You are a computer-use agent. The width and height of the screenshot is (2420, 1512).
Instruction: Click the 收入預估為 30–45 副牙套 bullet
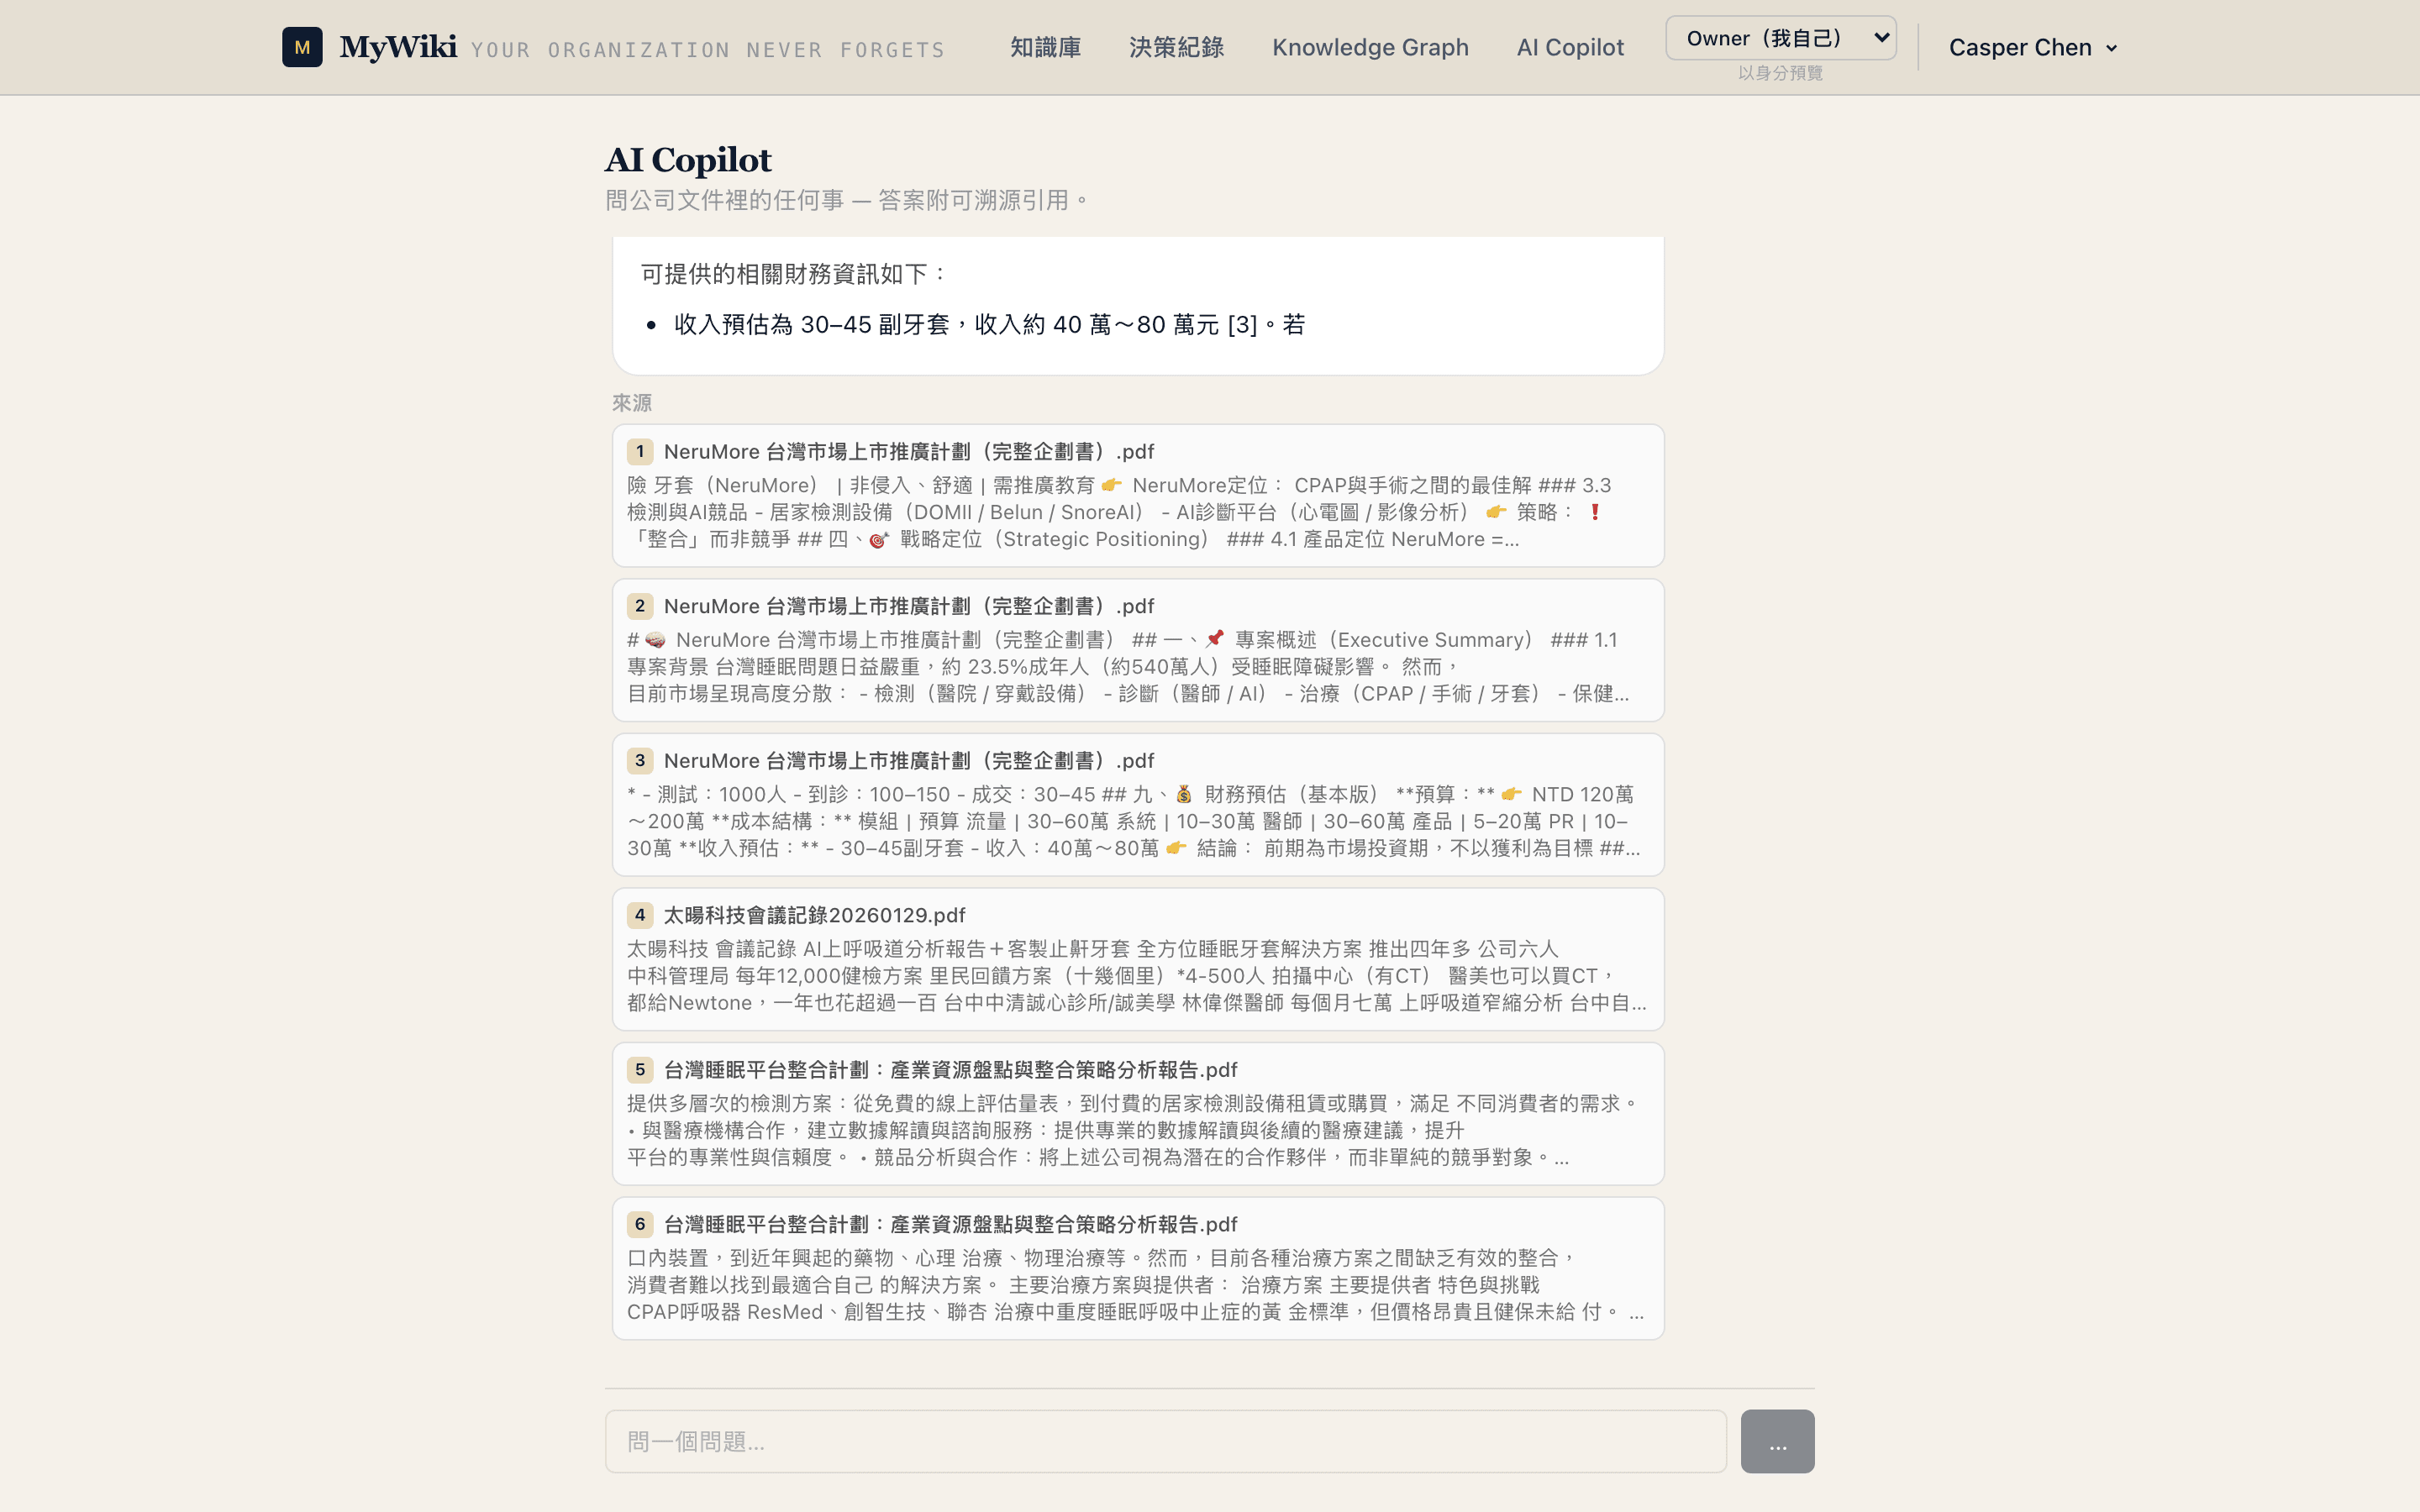point(989,324)
